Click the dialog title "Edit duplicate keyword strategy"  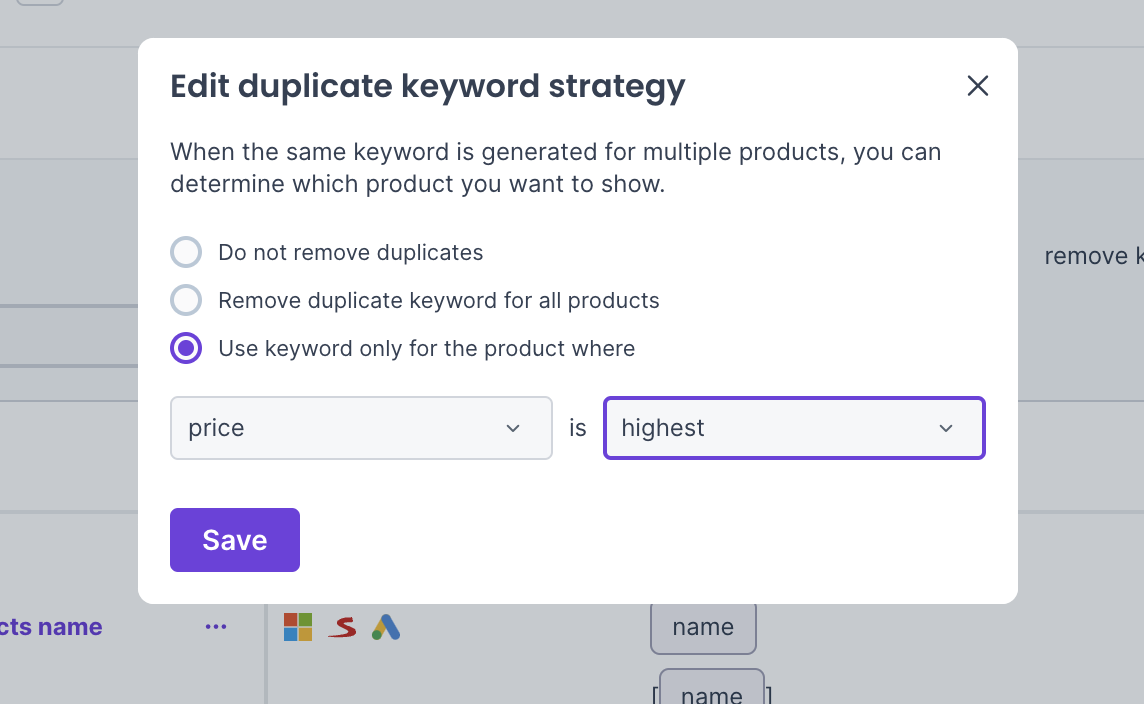click(x=427, y=86)
